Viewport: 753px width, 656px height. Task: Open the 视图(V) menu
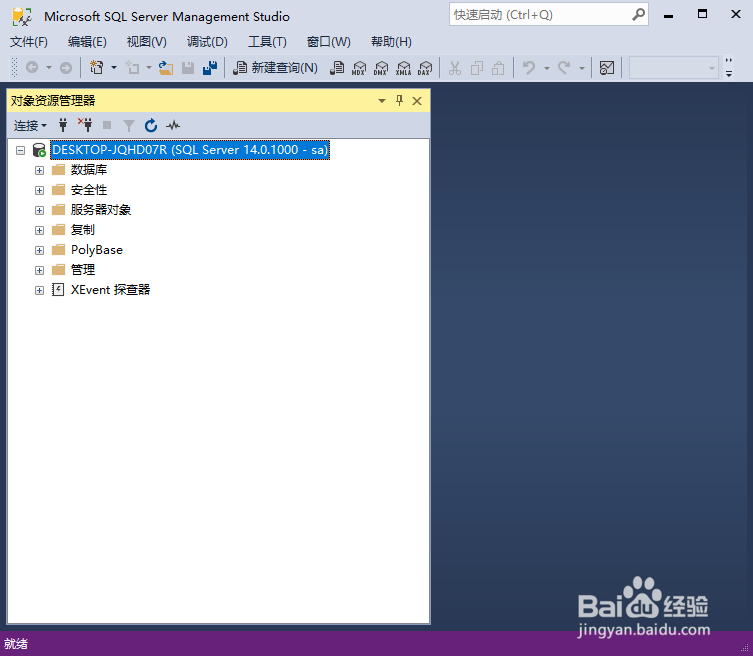tap(146, 42)
